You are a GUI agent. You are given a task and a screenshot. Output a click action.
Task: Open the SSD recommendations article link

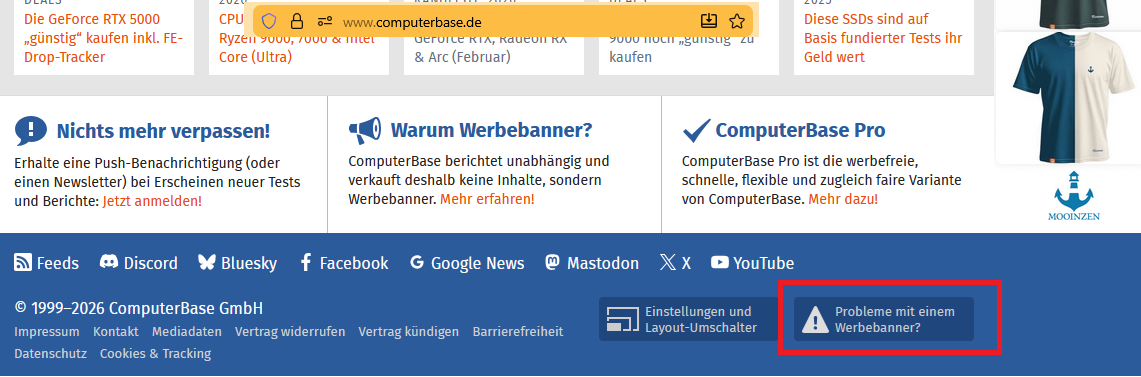pos(883,38)
